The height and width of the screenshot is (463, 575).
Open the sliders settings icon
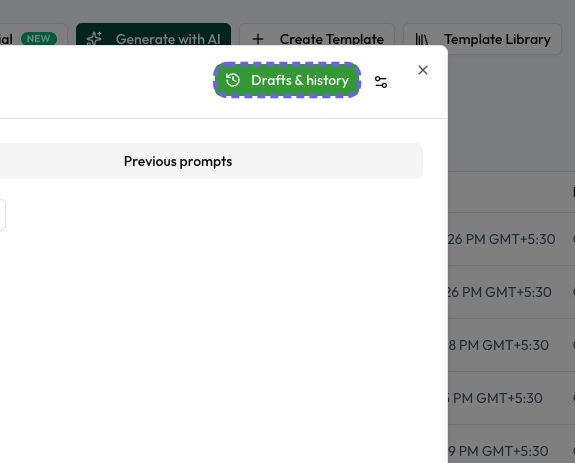pyautogui.click(x=381, y=82)
